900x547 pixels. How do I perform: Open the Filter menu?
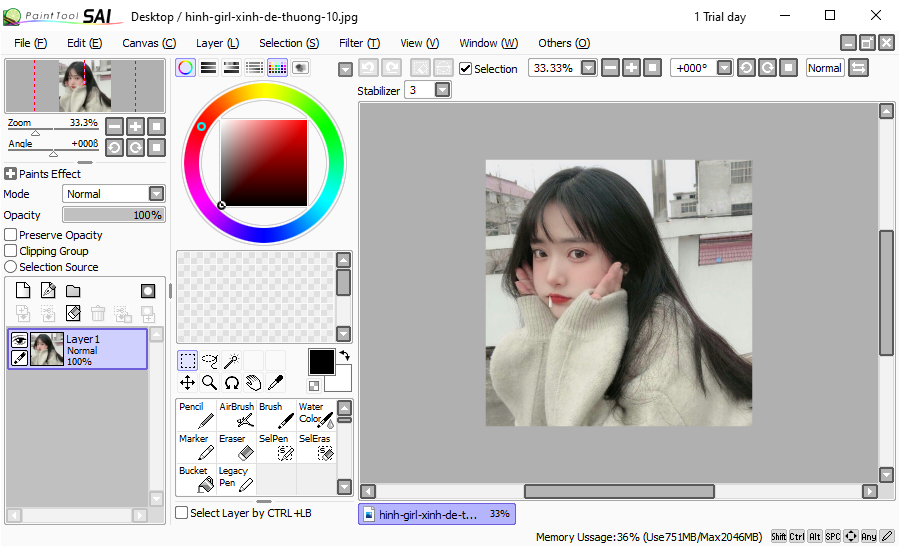[359, 43]
